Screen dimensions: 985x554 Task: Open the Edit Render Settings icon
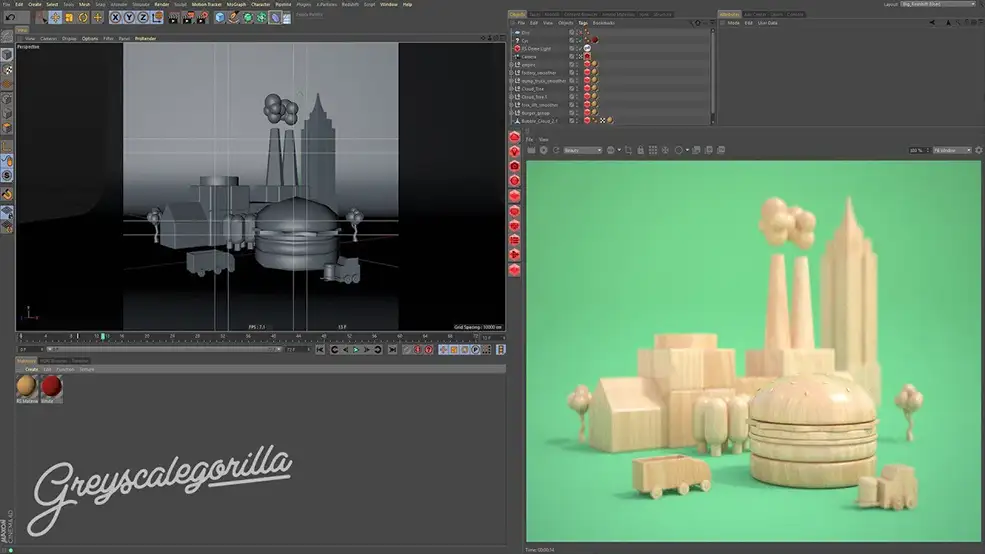[202, 18]
